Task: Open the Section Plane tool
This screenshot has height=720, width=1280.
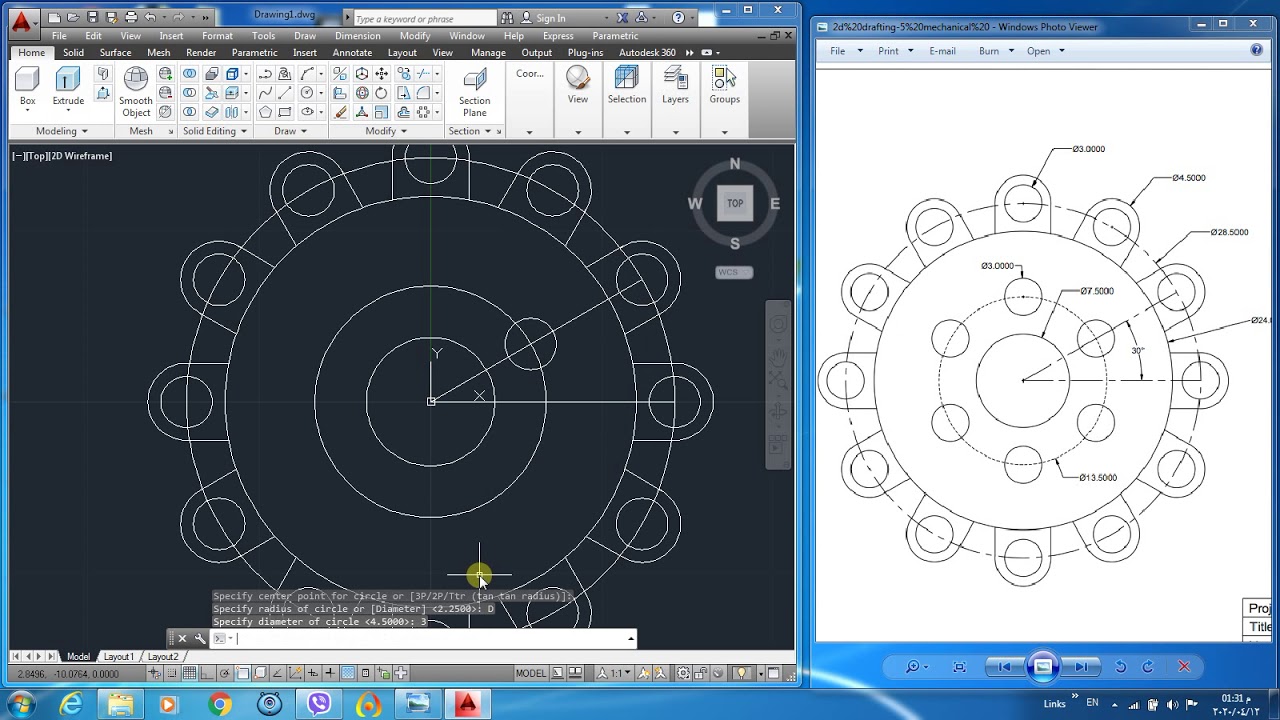Action: [x=474, y=92]
